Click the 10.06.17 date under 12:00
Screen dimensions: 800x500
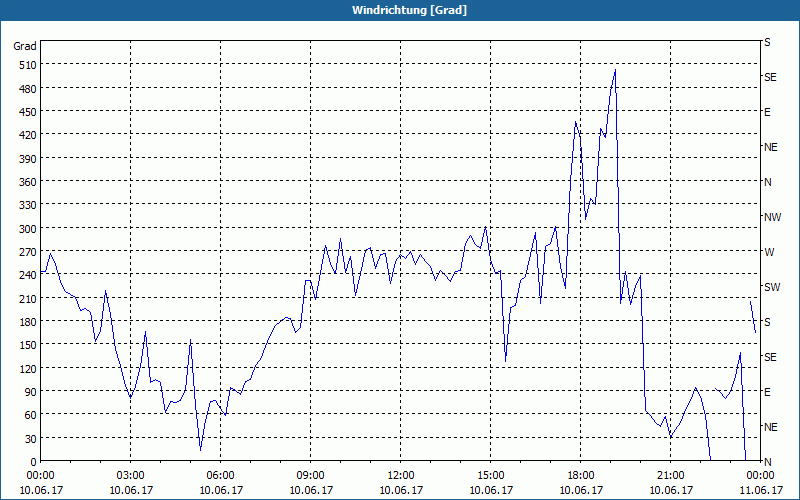coord(401,490)
